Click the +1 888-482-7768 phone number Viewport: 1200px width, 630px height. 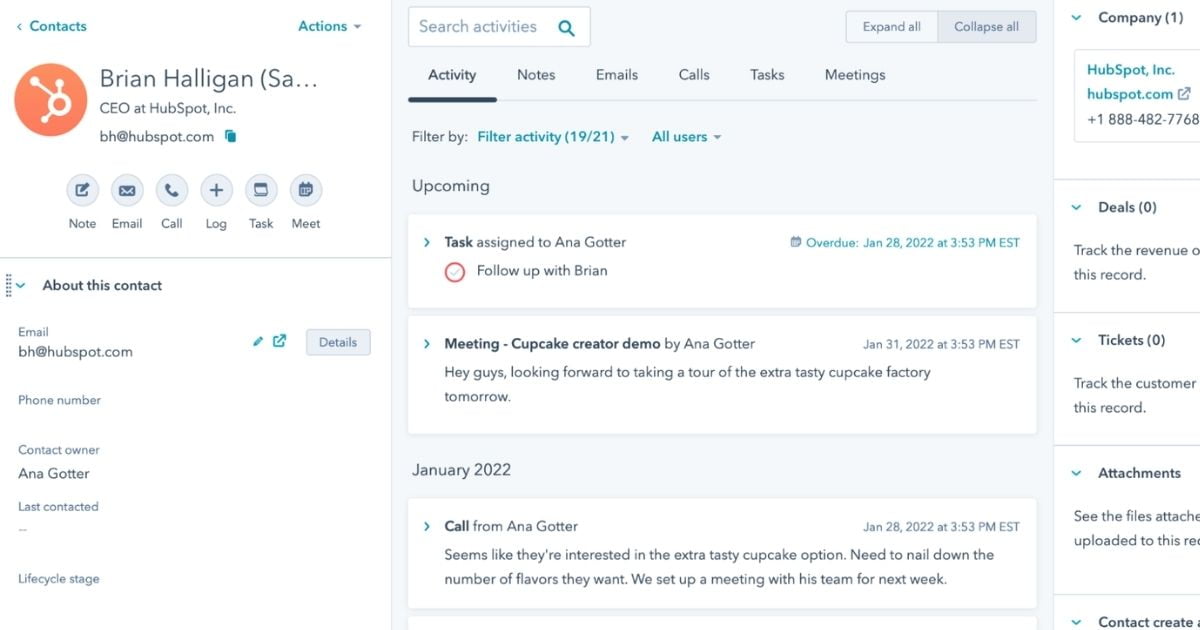pos(1143,119)
